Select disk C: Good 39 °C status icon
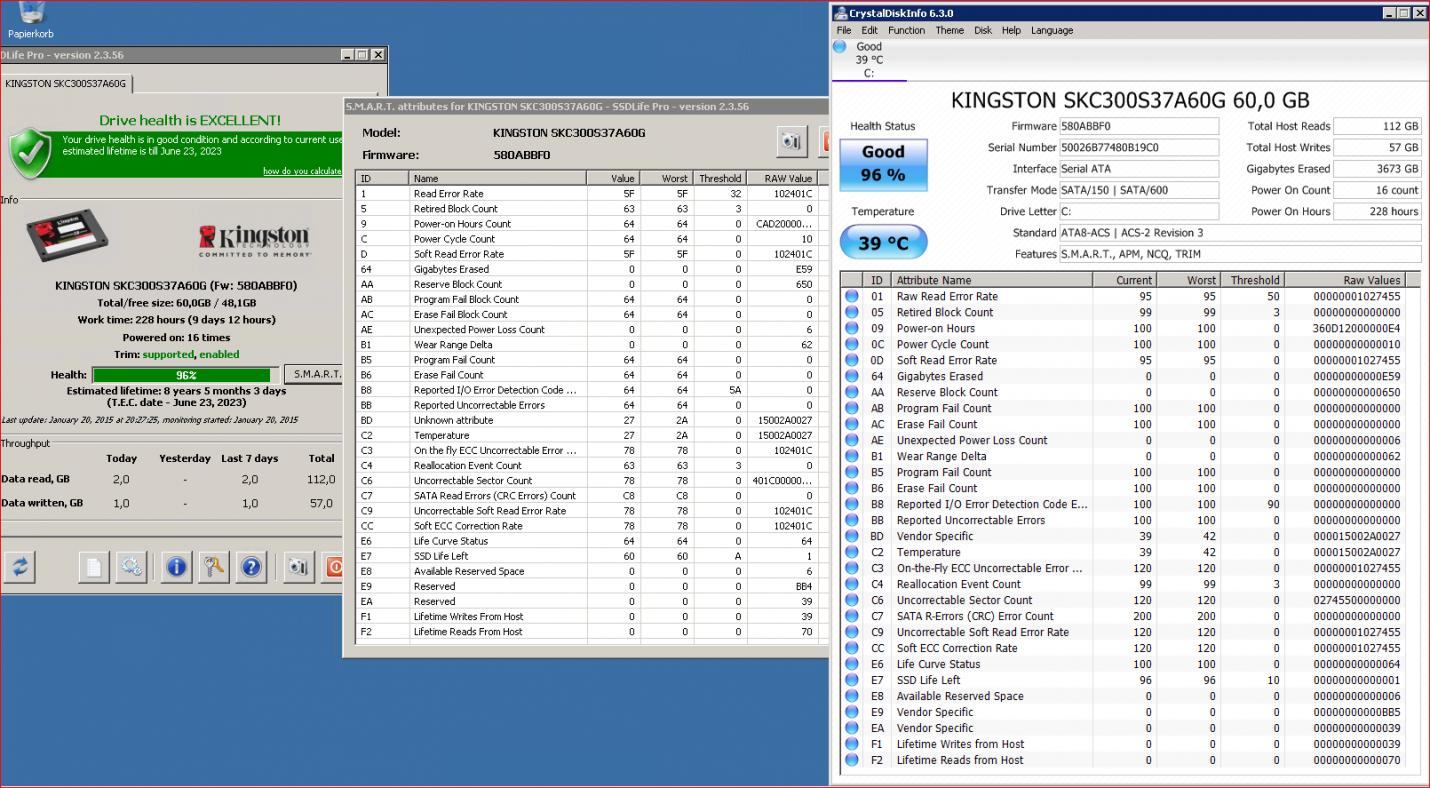Image resolution: width=1430 pixels, height=788 pixels. pos(840,46)
